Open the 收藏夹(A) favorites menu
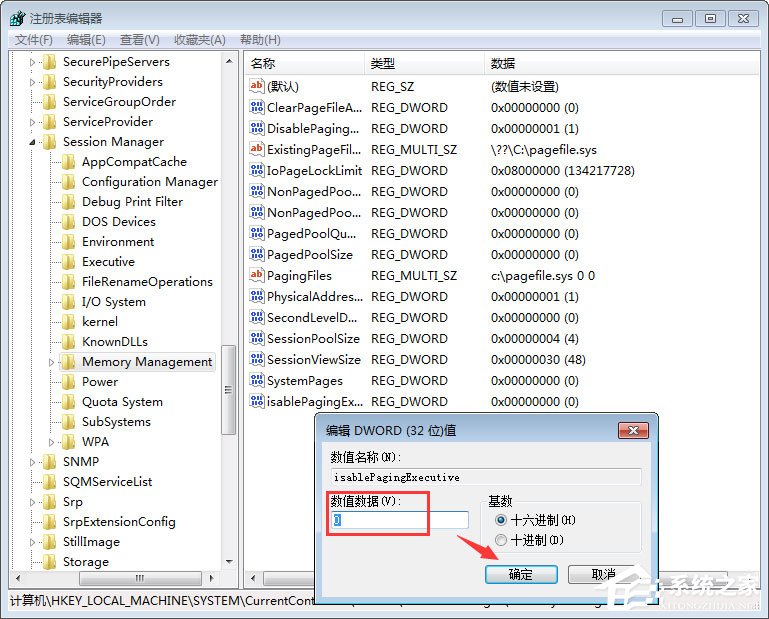 (199, 40)
